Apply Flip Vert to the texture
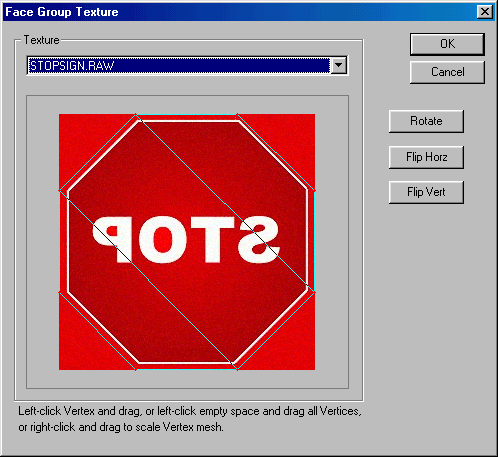Image resolution: width=498 pixels, height=457 pixels. coord(426,192)
